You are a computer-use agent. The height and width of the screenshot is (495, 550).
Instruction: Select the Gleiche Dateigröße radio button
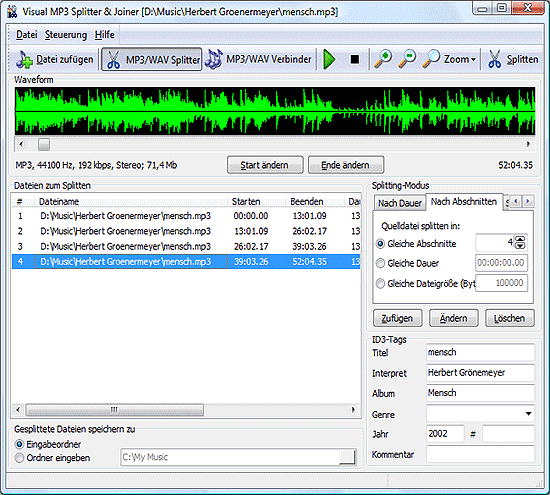coord(380,283)
